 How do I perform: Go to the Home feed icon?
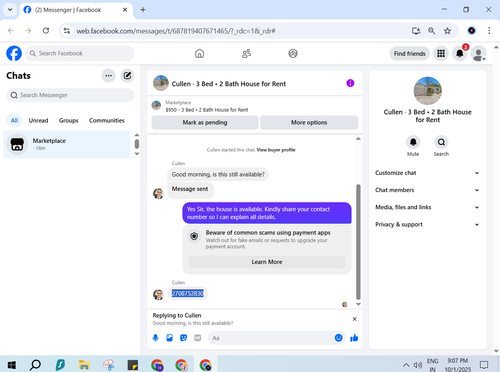[199, 53]
